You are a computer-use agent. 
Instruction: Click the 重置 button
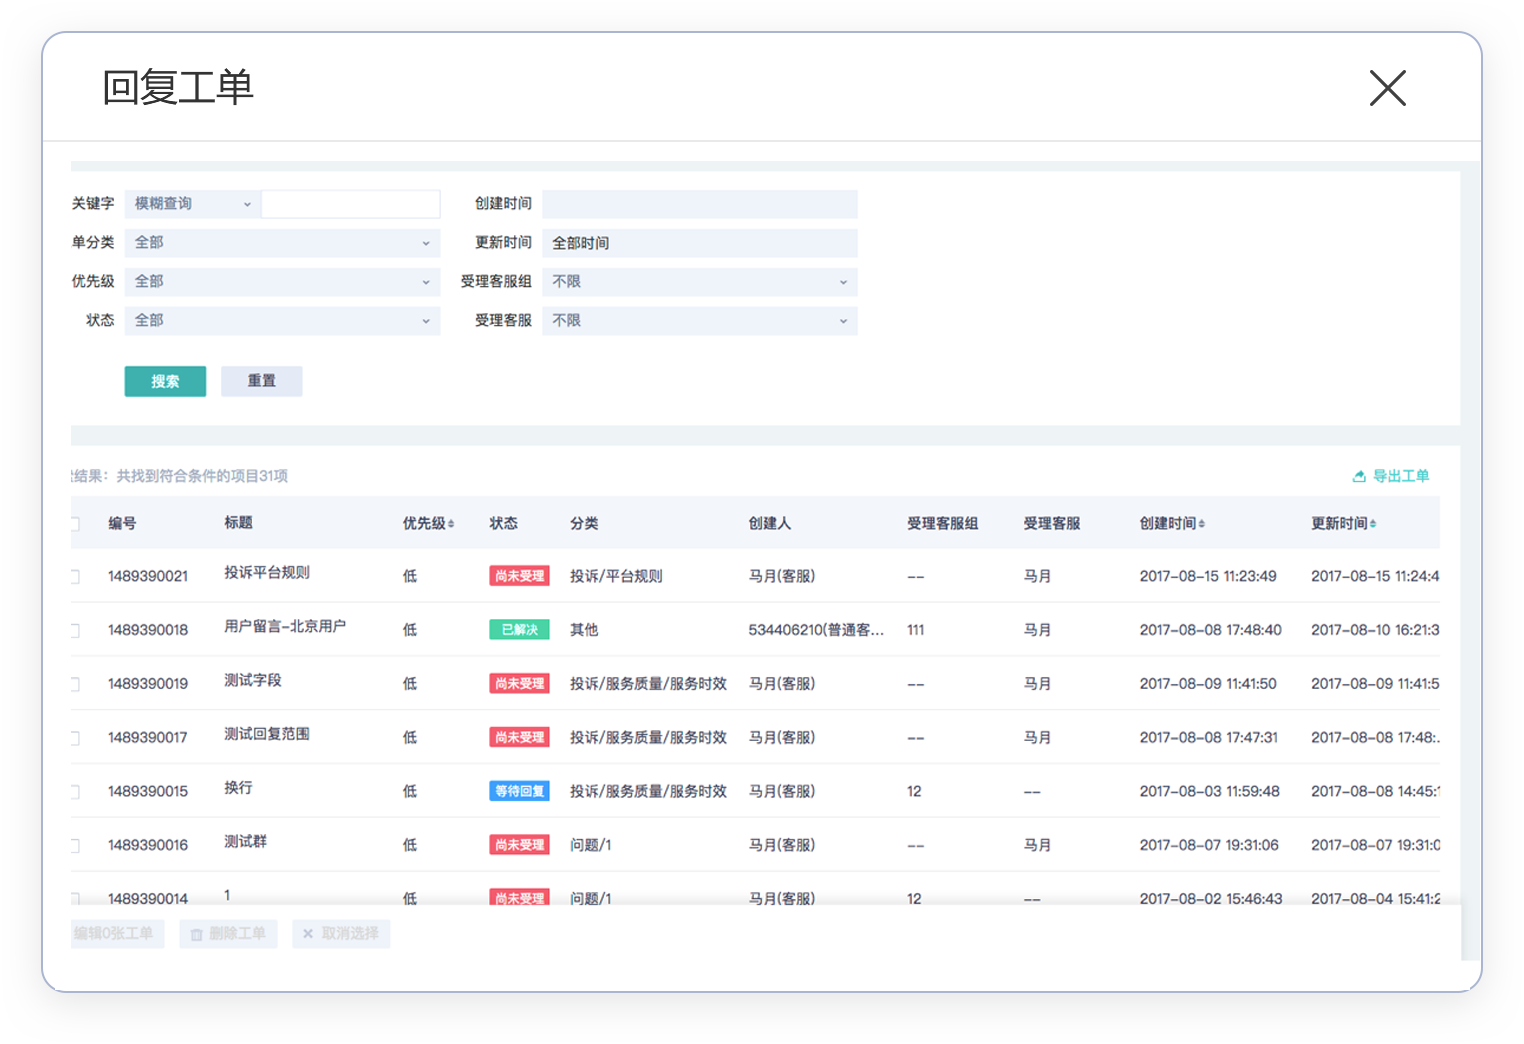[261, 381]
